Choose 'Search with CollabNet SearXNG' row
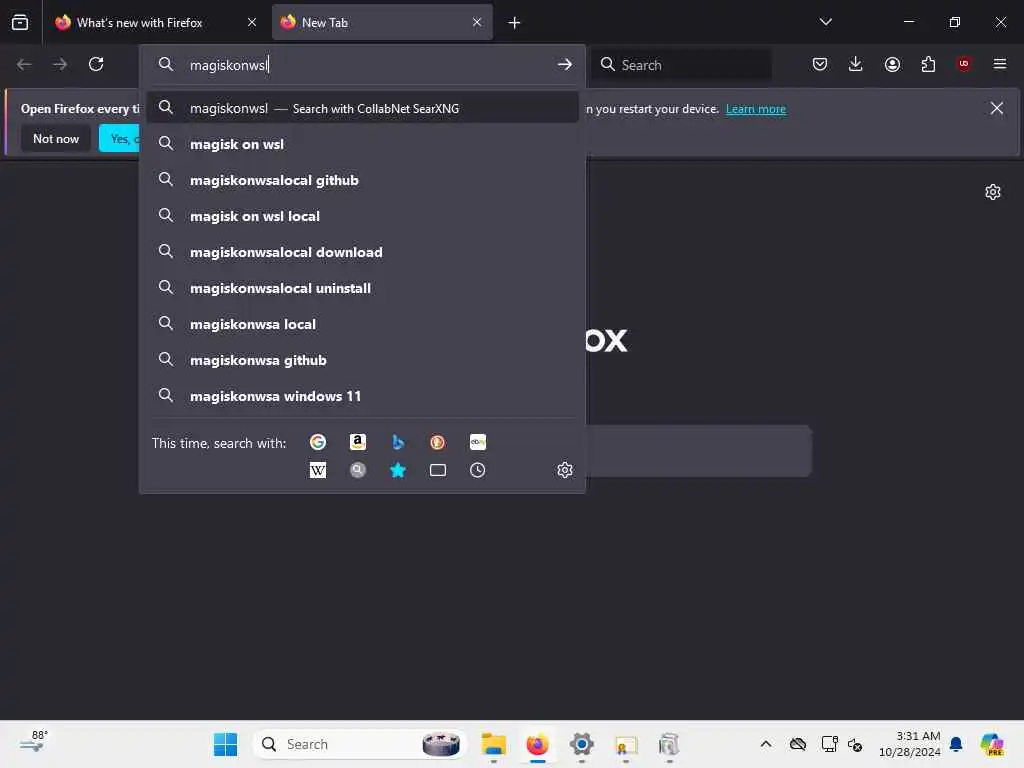Image resolution: width=1024 pixels, height=768 pixels. pyautogui.click(x=362, y=108)
